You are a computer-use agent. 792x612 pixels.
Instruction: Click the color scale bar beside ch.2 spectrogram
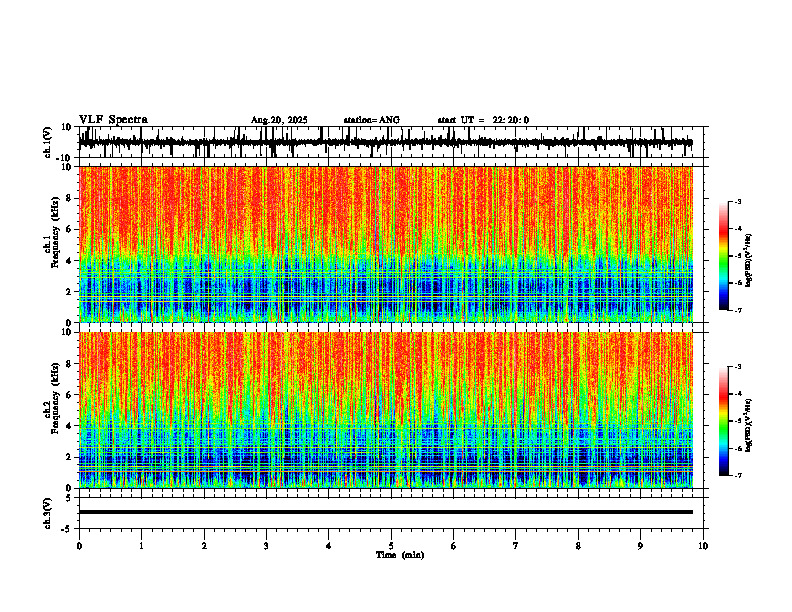(723, 421)
